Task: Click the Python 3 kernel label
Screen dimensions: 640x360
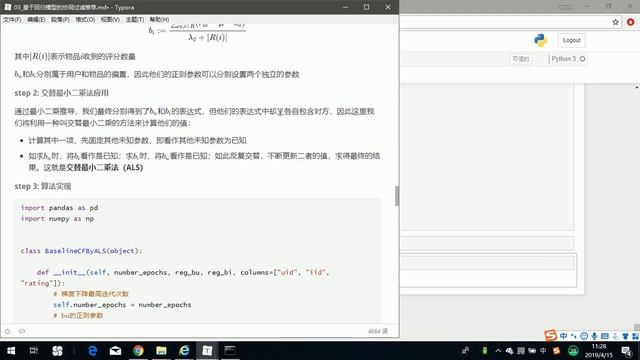Action: pos(563,59)
